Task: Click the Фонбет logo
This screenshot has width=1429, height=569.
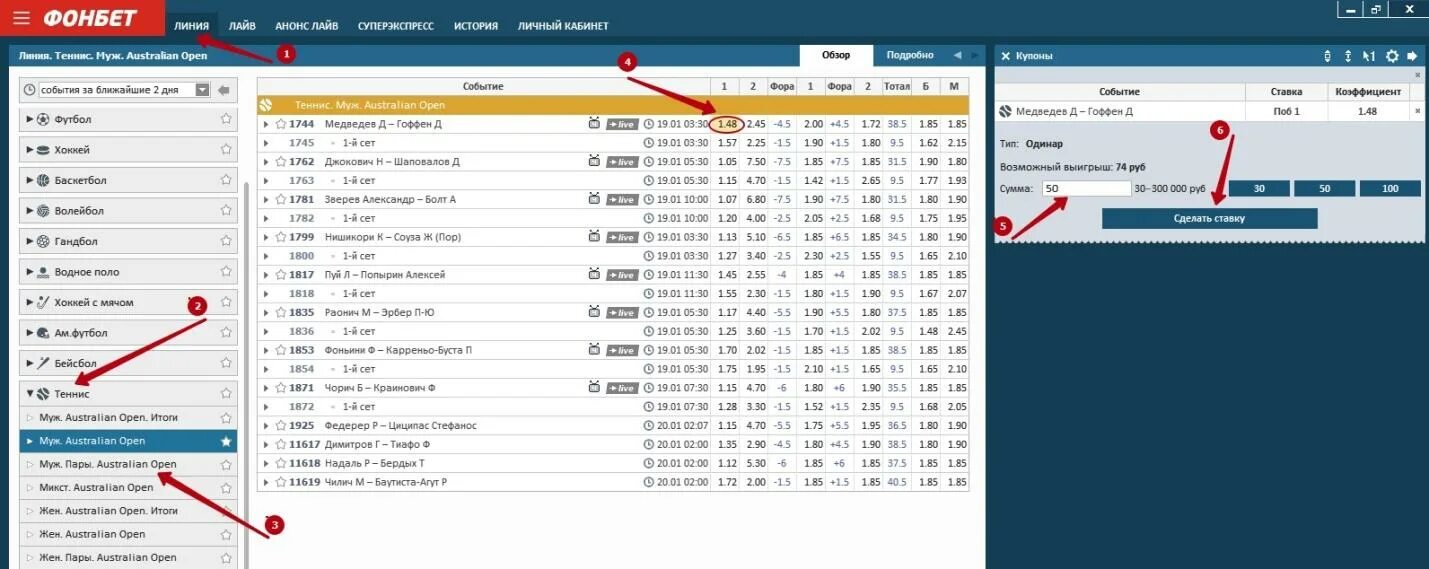Action: (x=88, y=18)
